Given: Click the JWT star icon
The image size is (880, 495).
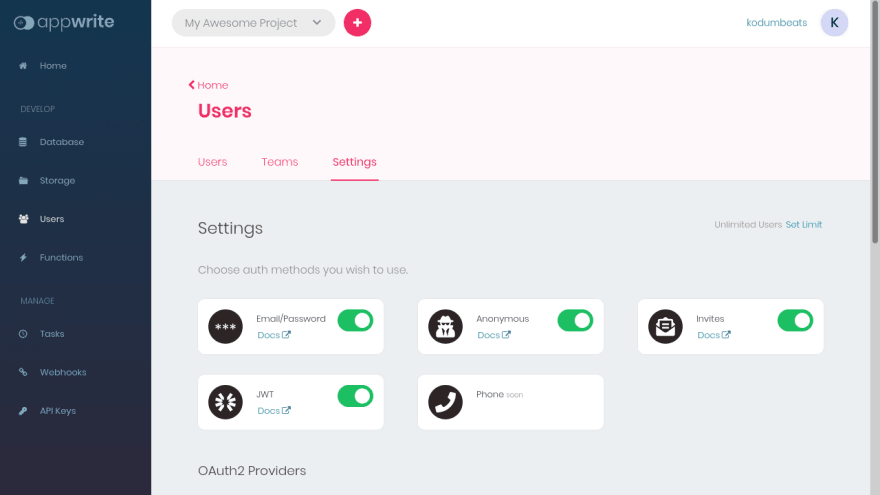Looking at the screenshot, I should tap(226, 402).
